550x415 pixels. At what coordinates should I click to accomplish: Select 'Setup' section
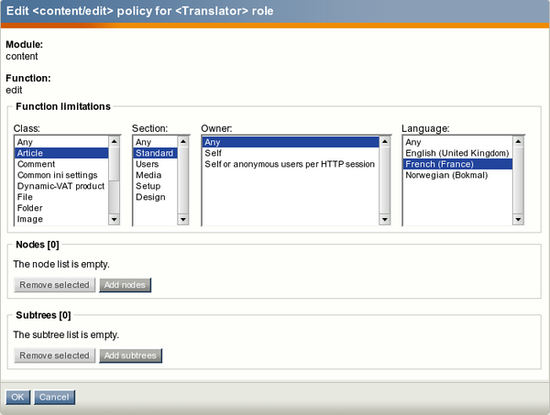tap(155, 186)
